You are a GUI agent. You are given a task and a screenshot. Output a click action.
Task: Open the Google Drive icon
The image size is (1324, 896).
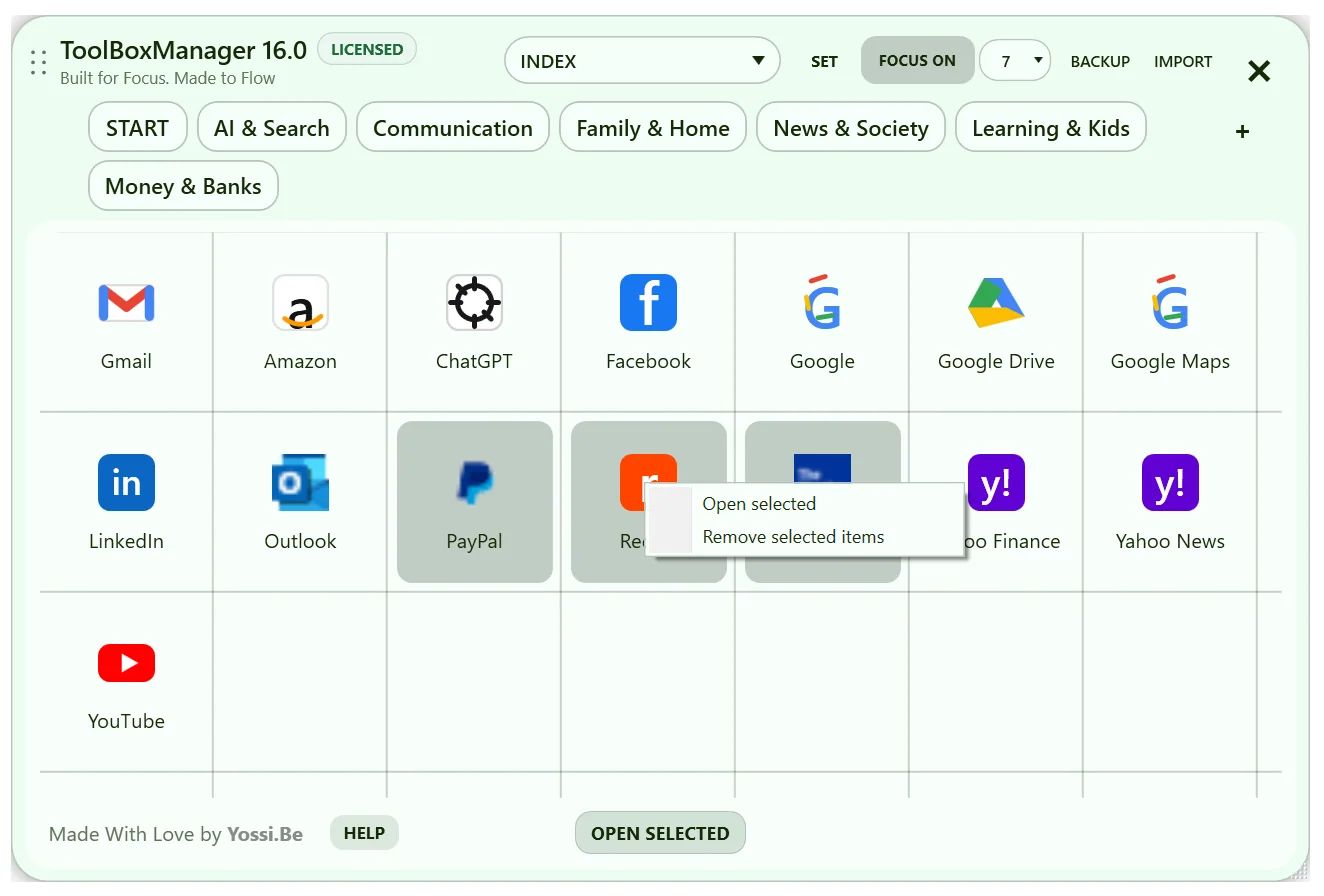click(x=996, y=302)
